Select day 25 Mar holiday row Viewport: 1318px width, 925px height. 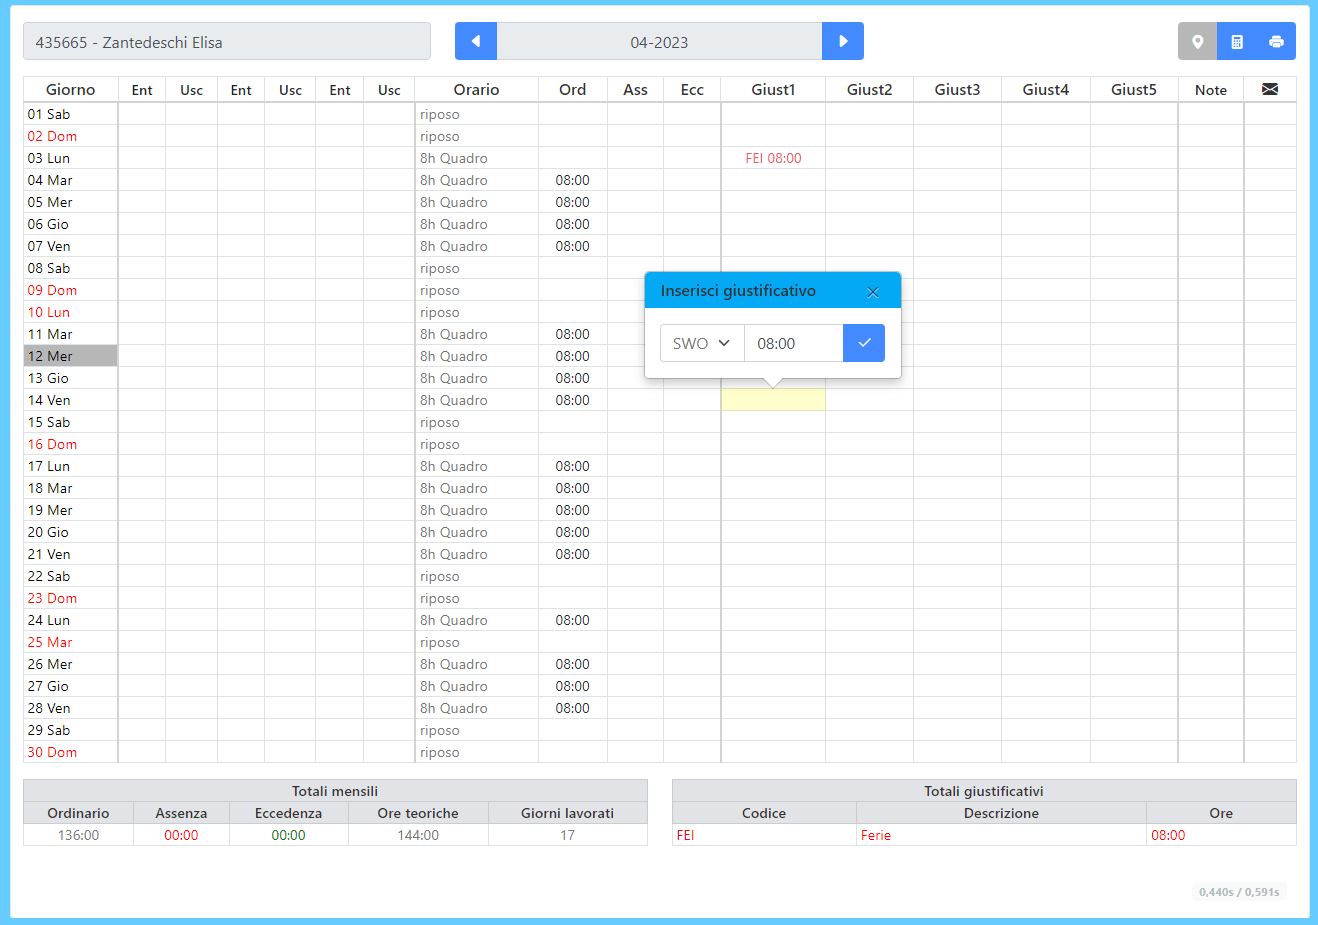[x=70, y=642]
